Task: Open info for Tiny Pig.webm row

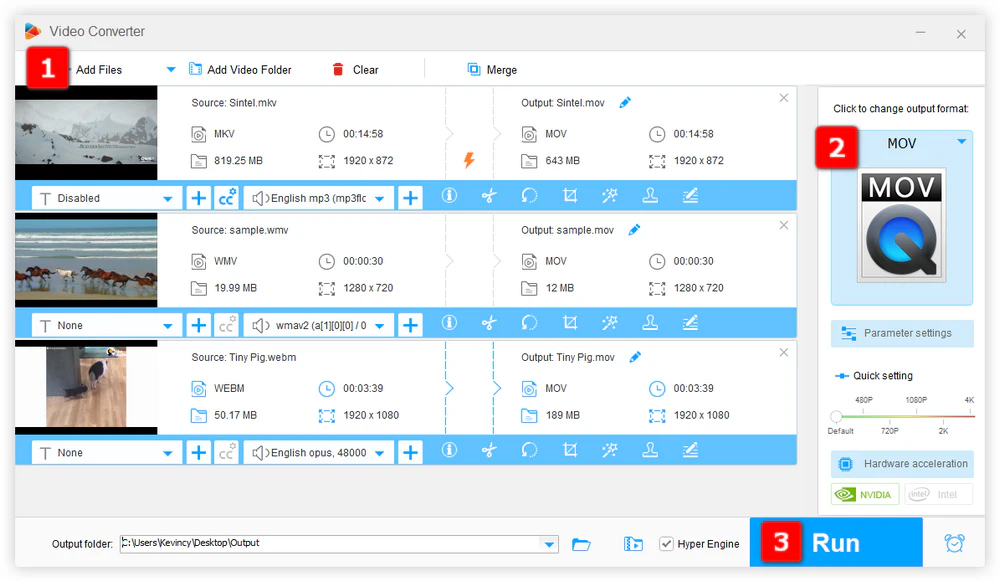Action: click(449, 450)
